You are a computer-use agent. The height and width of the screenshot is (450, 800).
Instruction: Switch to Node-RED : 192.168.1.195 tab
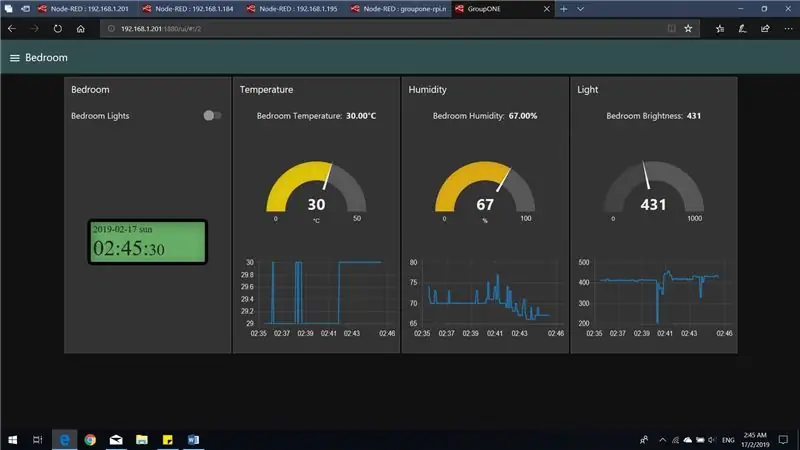click(293, 9)
